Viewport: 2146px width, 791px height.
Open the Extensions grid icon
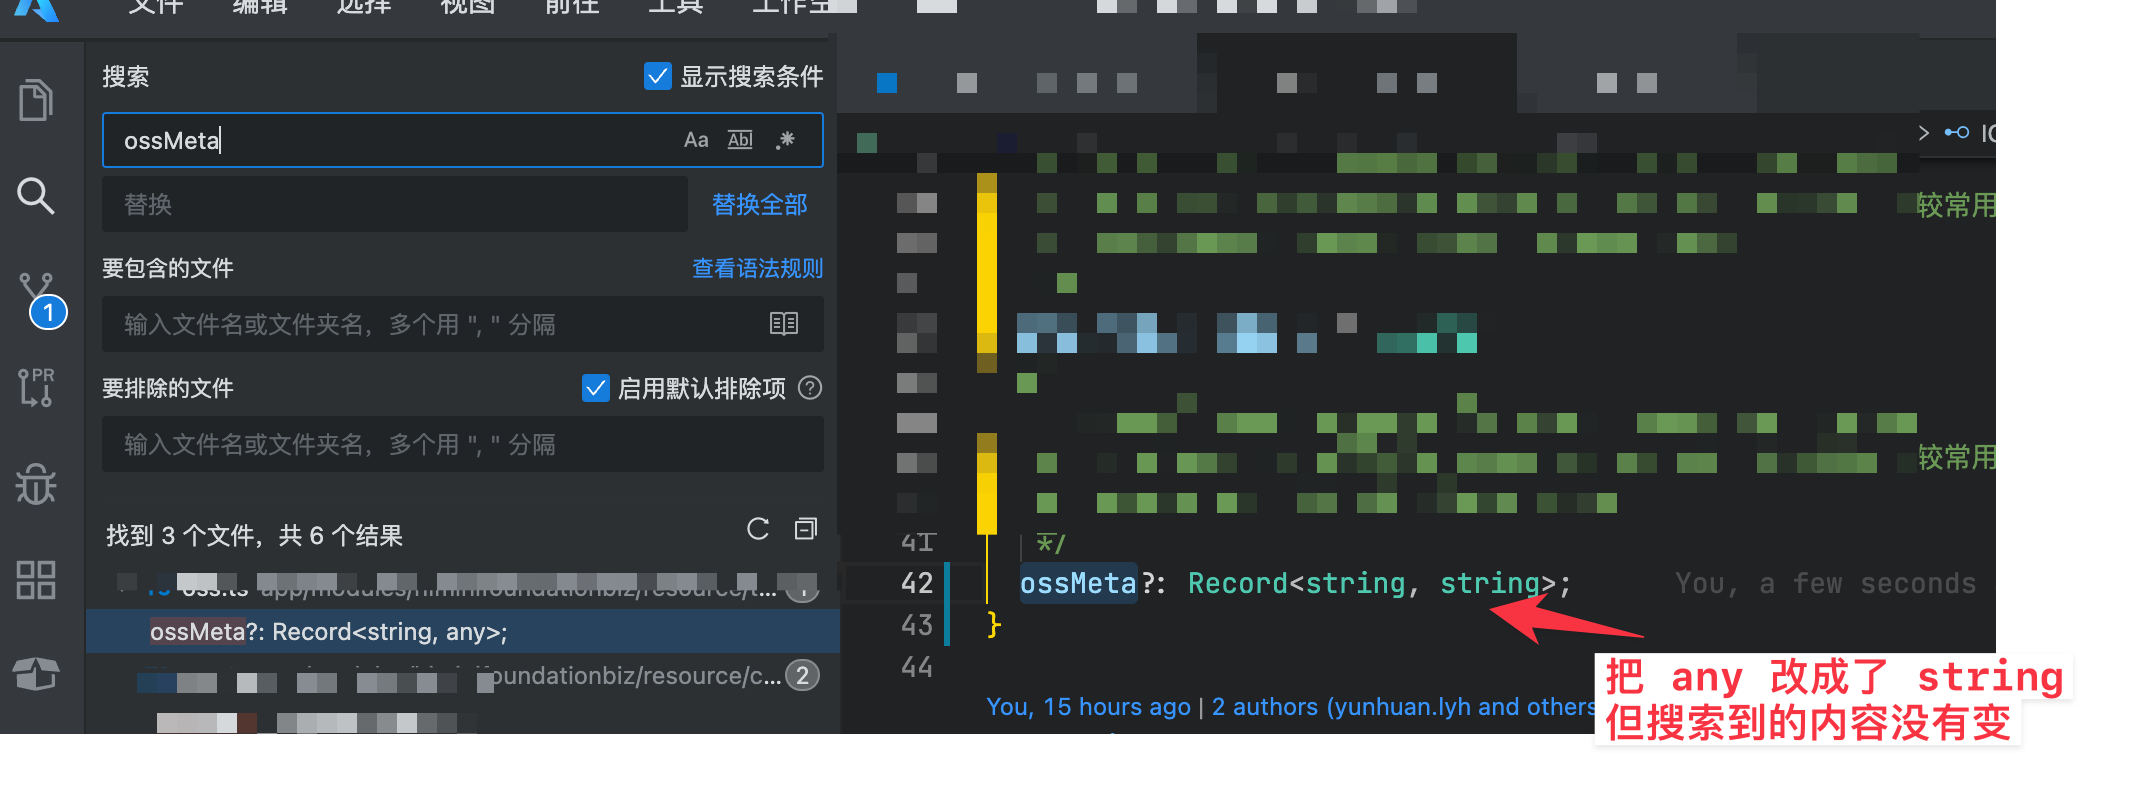(36, 579)
